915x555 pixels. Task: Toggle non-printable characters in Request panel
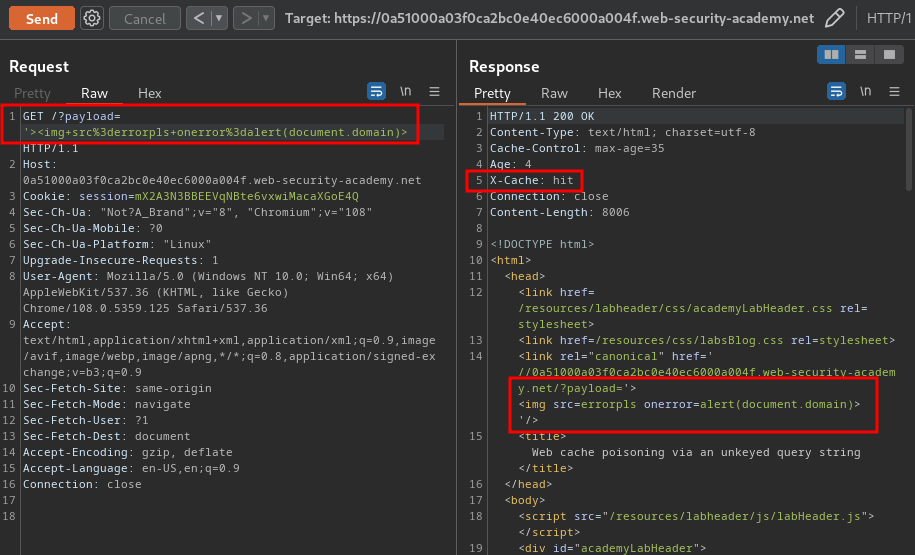[406, 92]
